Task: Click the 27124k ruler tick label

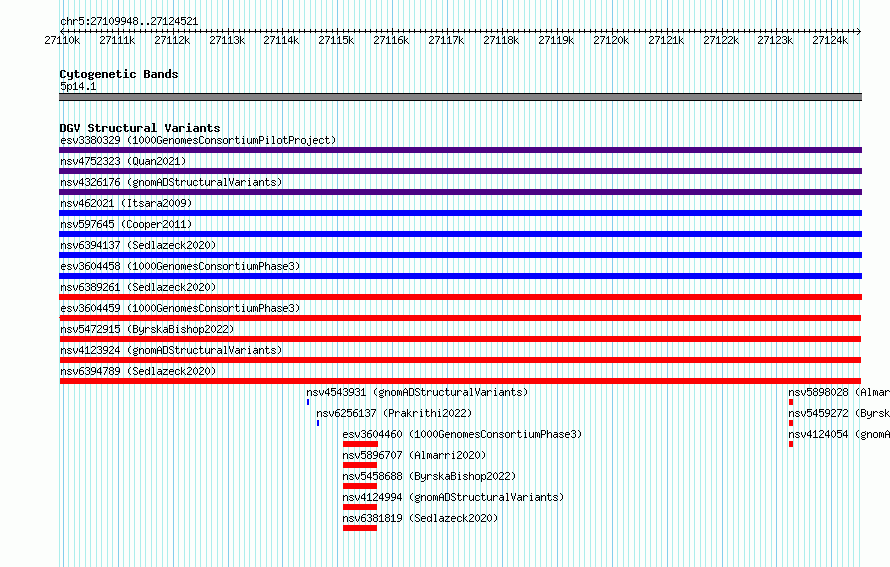Action: tap(830, 40)
